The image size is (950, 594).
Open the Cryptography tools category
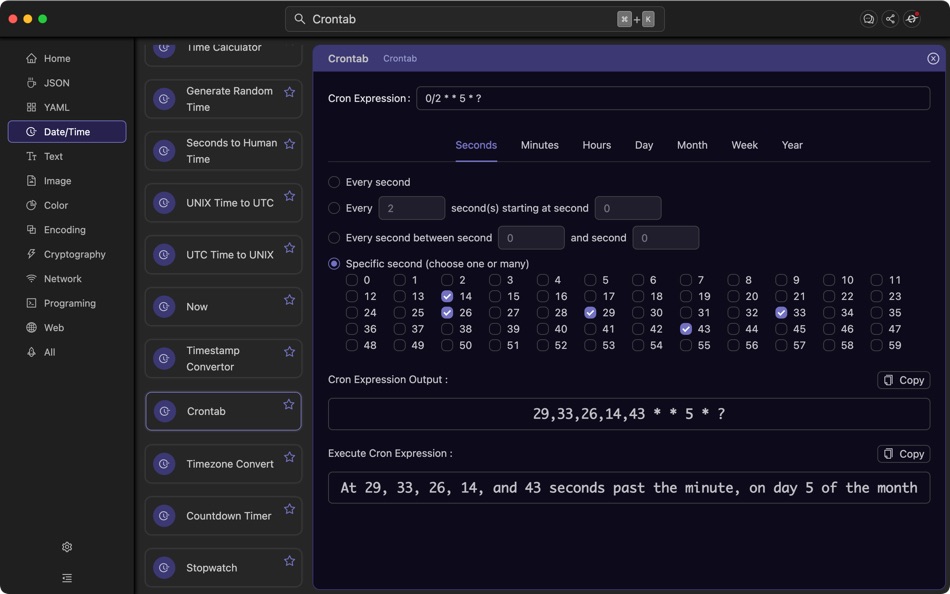tap(67, 254)
